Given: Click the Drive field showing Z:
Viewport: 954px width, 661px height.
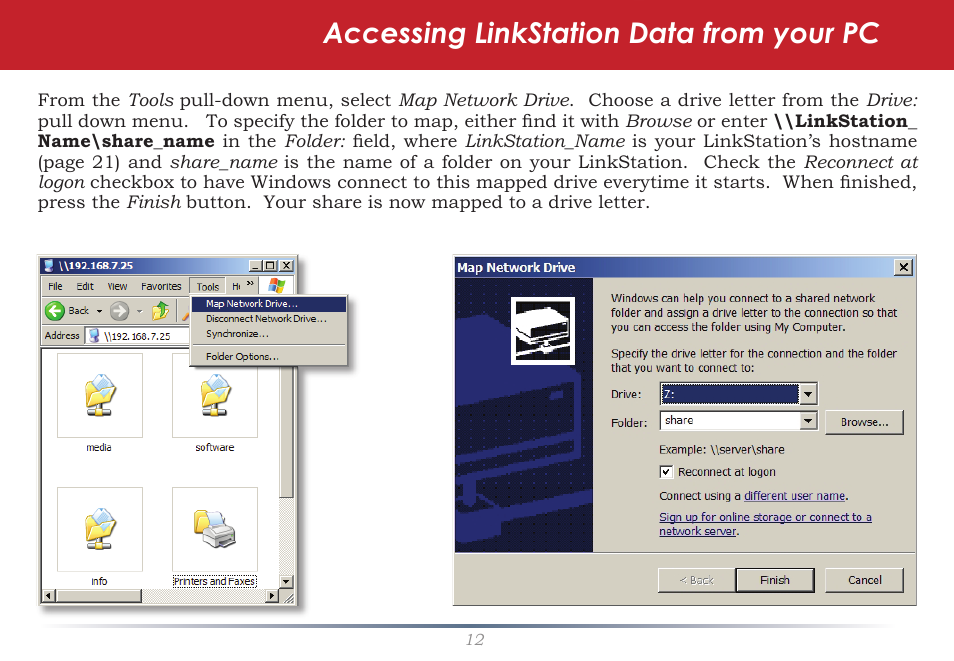Looking at the screenshot, I should point(730,394).
